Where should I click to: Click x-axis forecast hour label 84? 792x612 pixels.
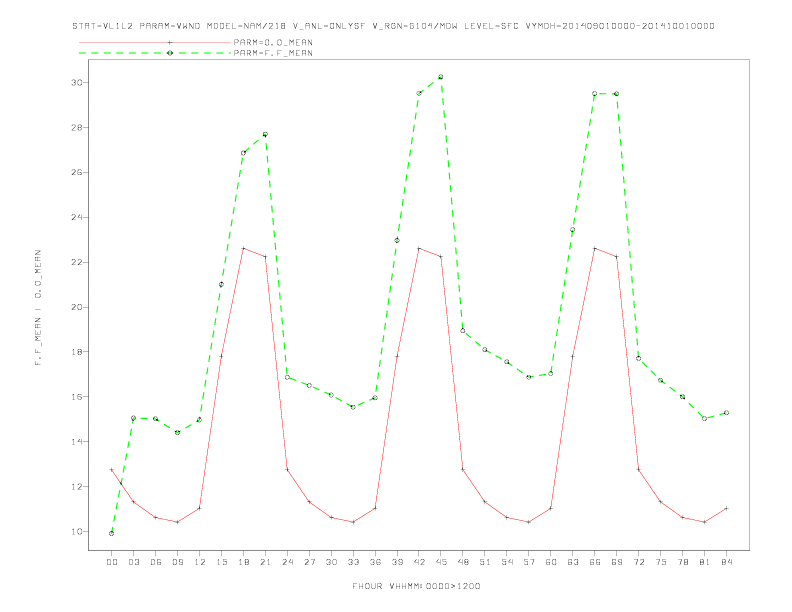coord(727,562)
